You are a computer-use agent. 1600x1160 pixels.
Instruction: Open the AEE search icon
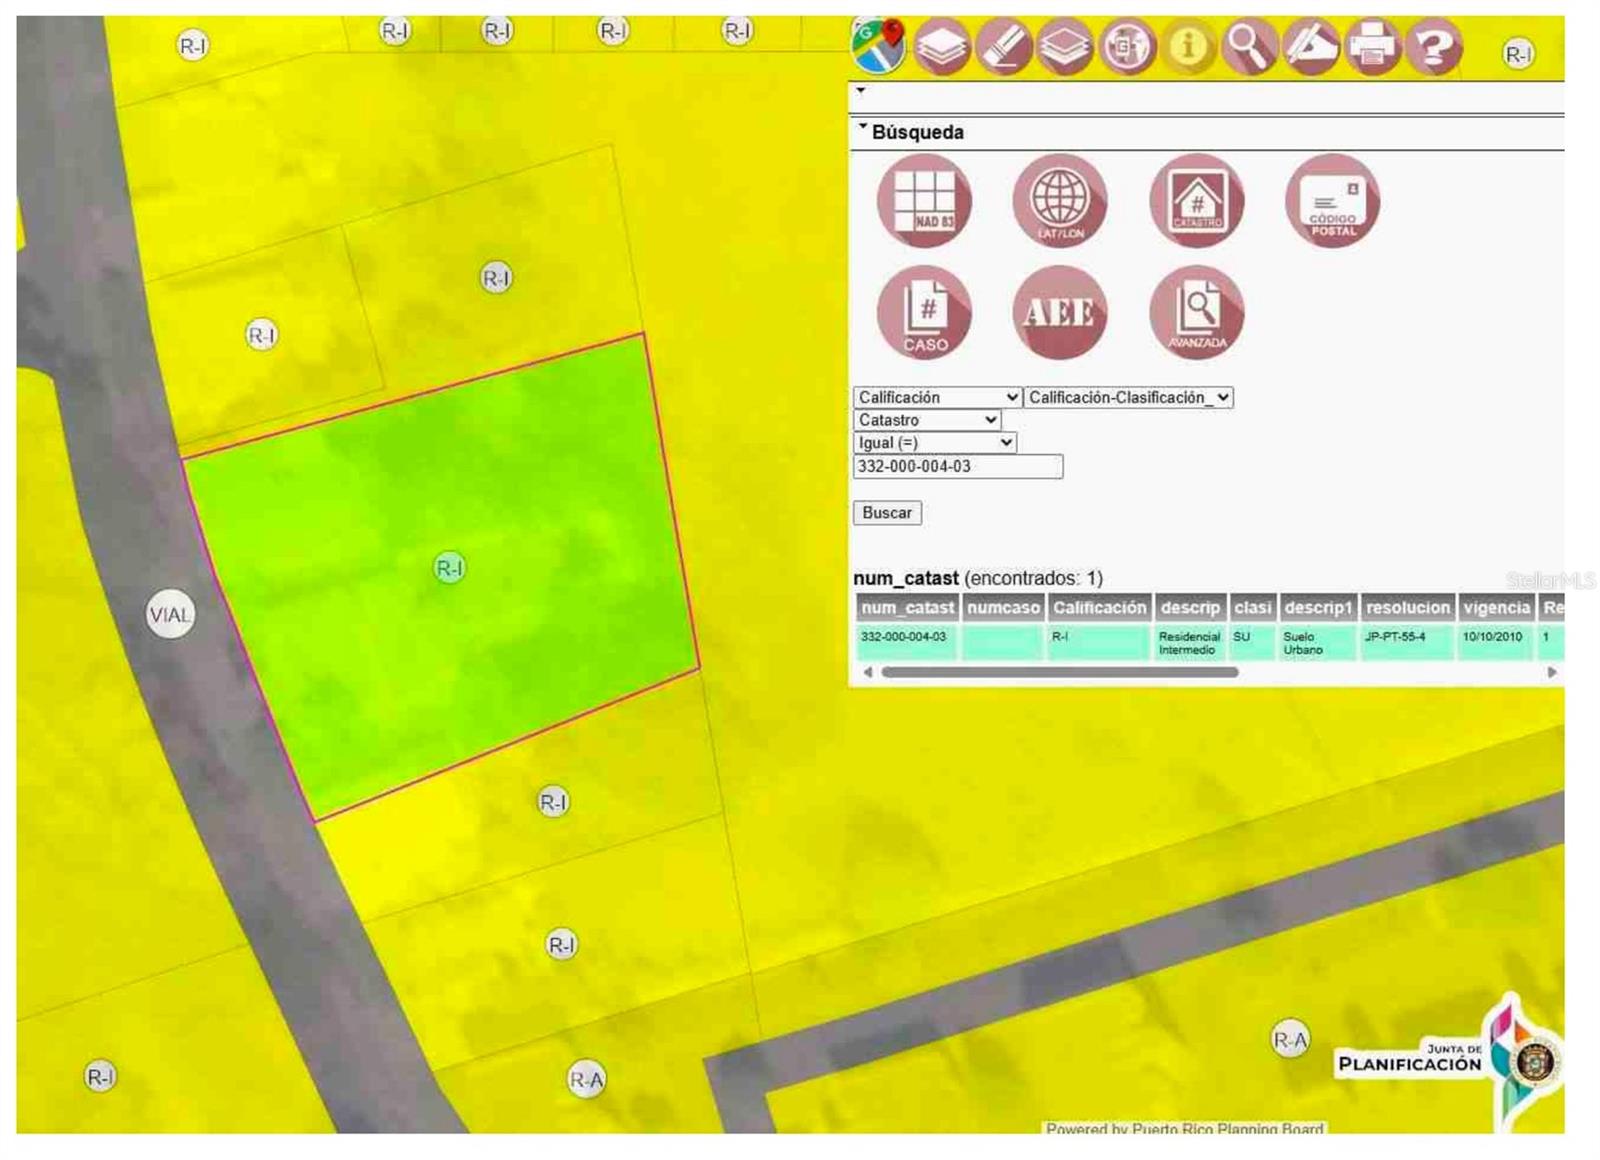1060,312
